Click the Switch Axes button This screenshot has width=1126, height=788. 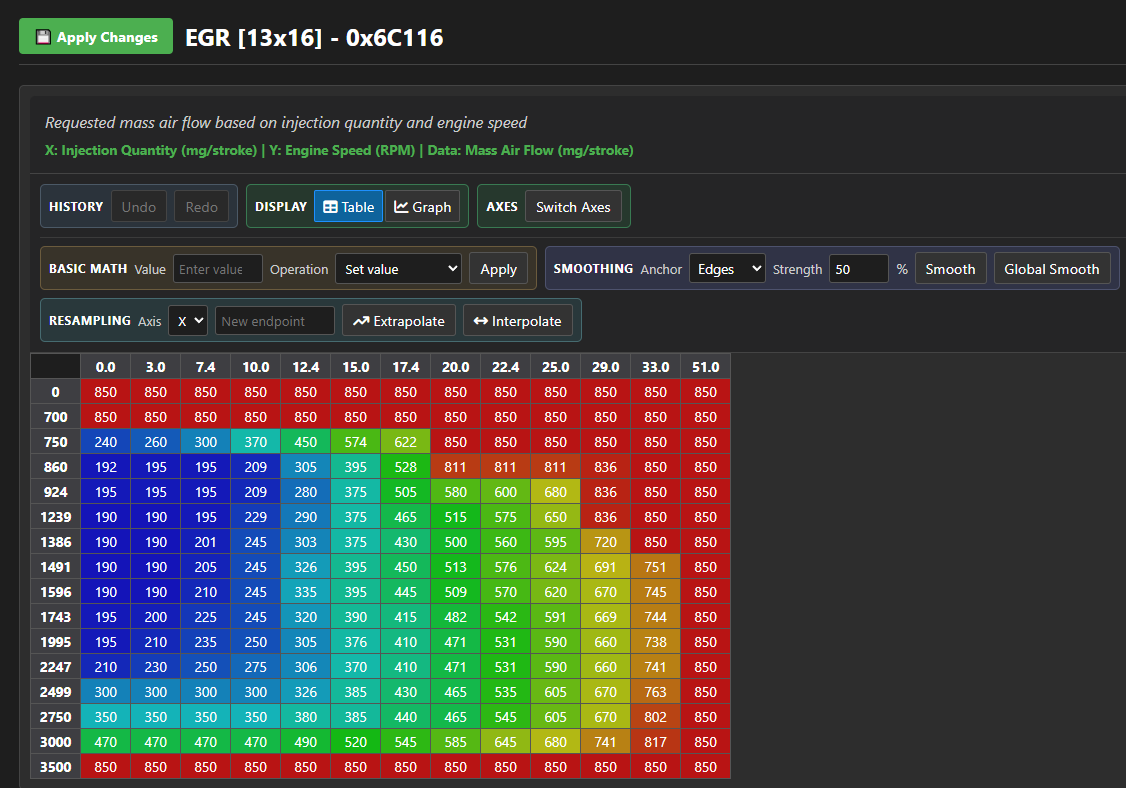(573, 207)
